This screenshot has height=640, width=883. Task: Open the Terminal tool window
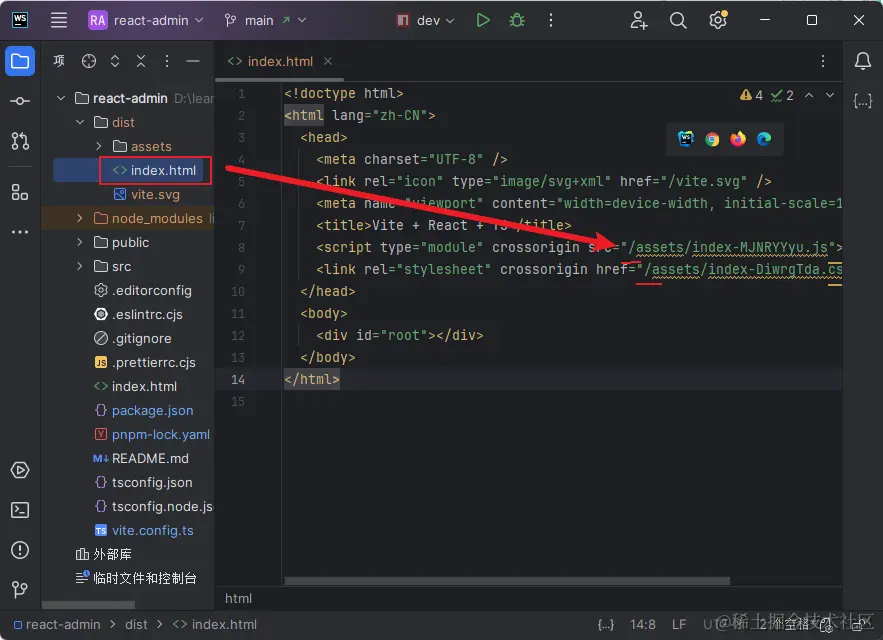coord(20,510)
